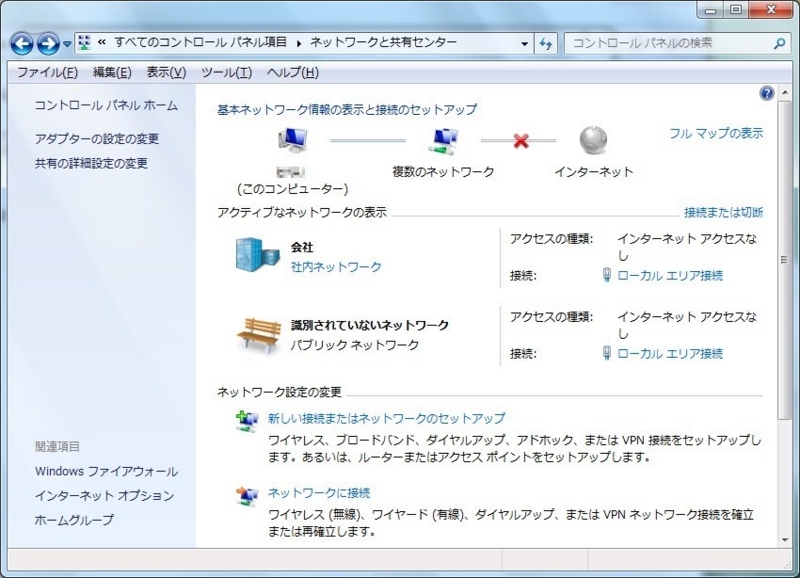Click 新しい接続またはネットワークのセットアップ link
This screenshot has height=578, width=800.
[387, 419]
